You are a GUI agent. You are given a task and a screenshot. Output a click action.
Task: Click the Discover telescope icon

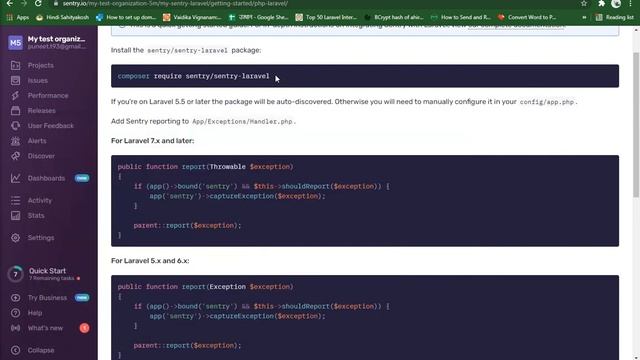pos(16,156)
